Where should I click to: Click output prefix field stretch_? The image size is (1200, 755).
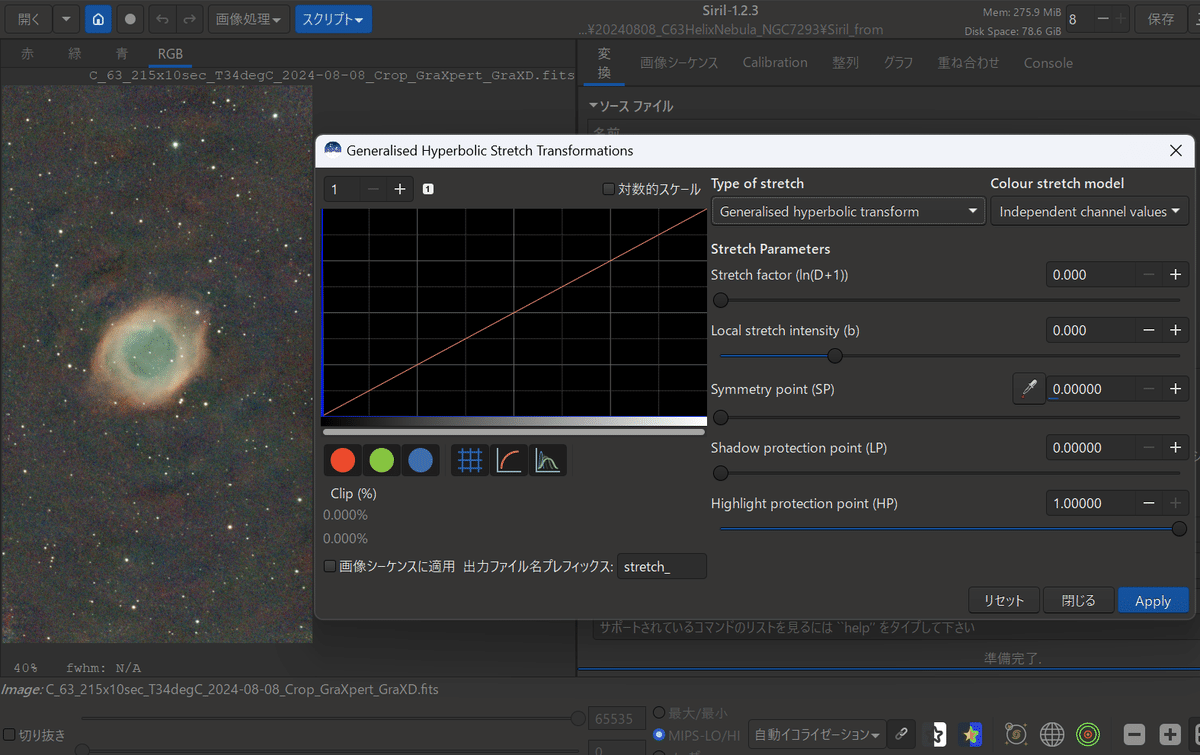[x=662, y=566]
